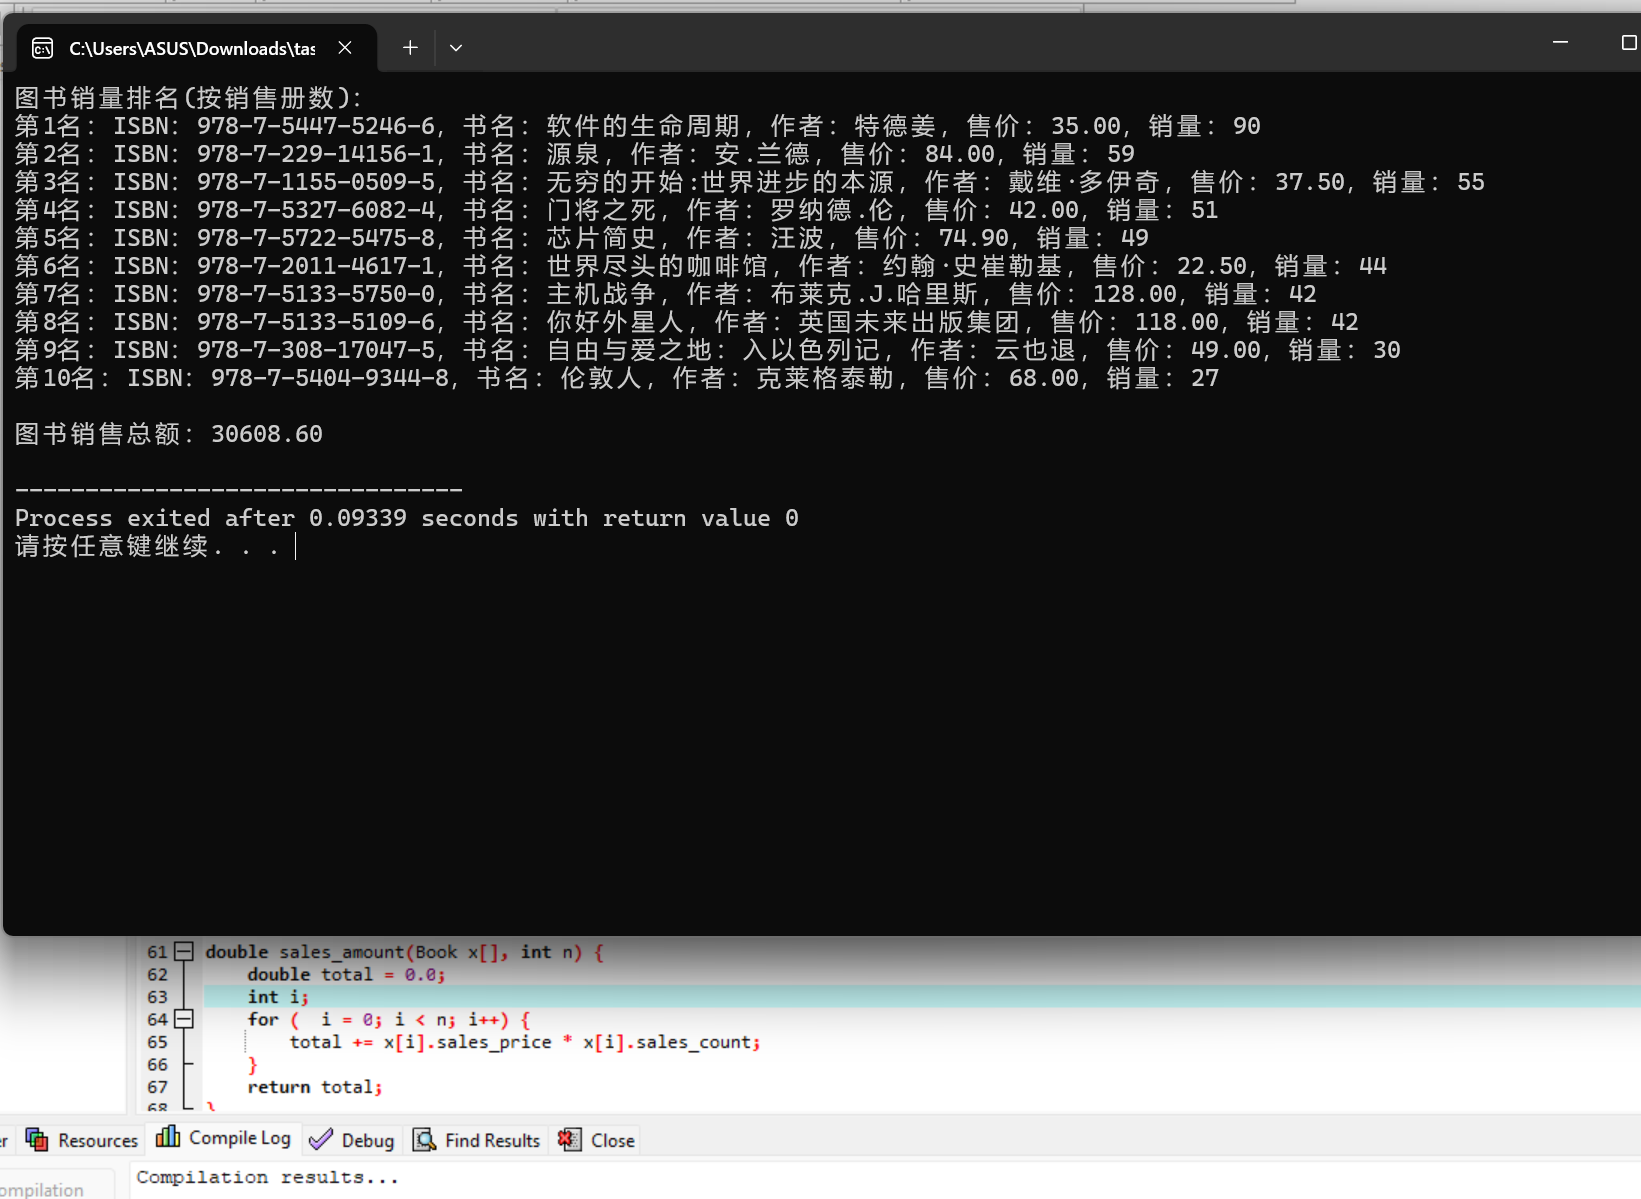
Task: Click line number 65 in the gutter
Action: (x=157, y=1042)
